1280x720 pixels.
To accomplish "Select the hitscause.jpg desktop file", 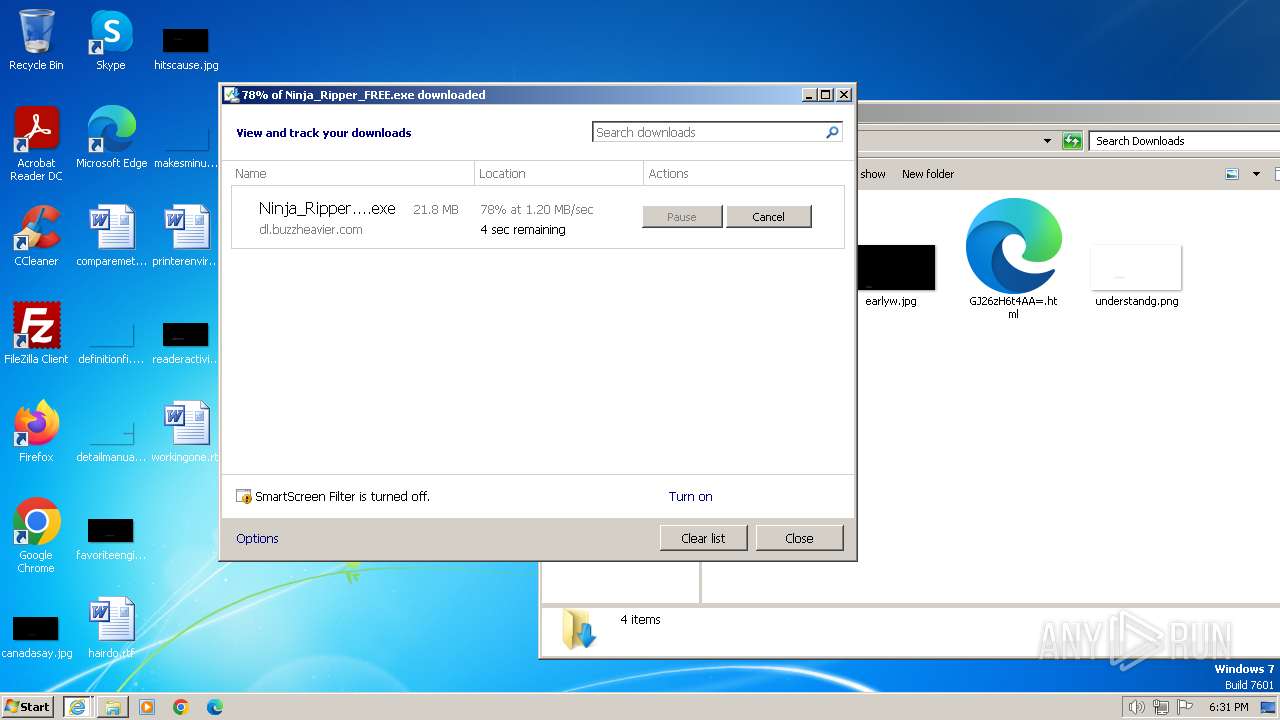I will [x=186, y=48].
